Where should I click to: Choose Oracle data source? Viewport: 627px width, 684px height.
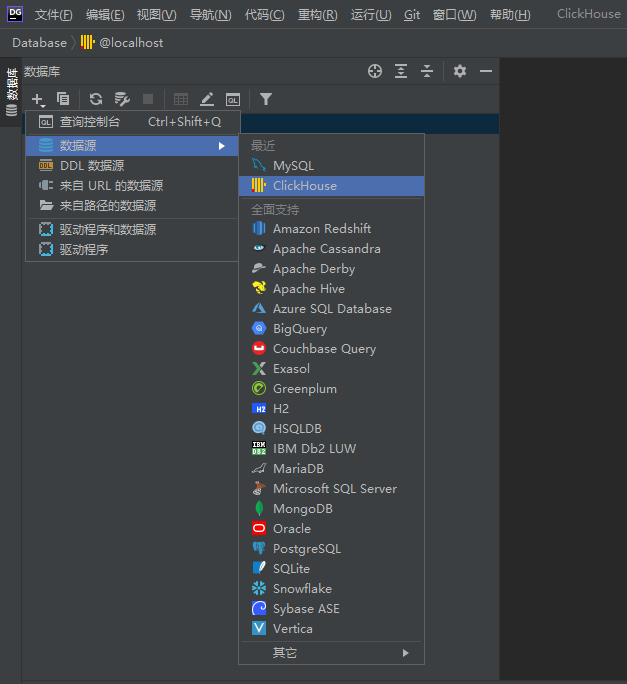(332, 529)
